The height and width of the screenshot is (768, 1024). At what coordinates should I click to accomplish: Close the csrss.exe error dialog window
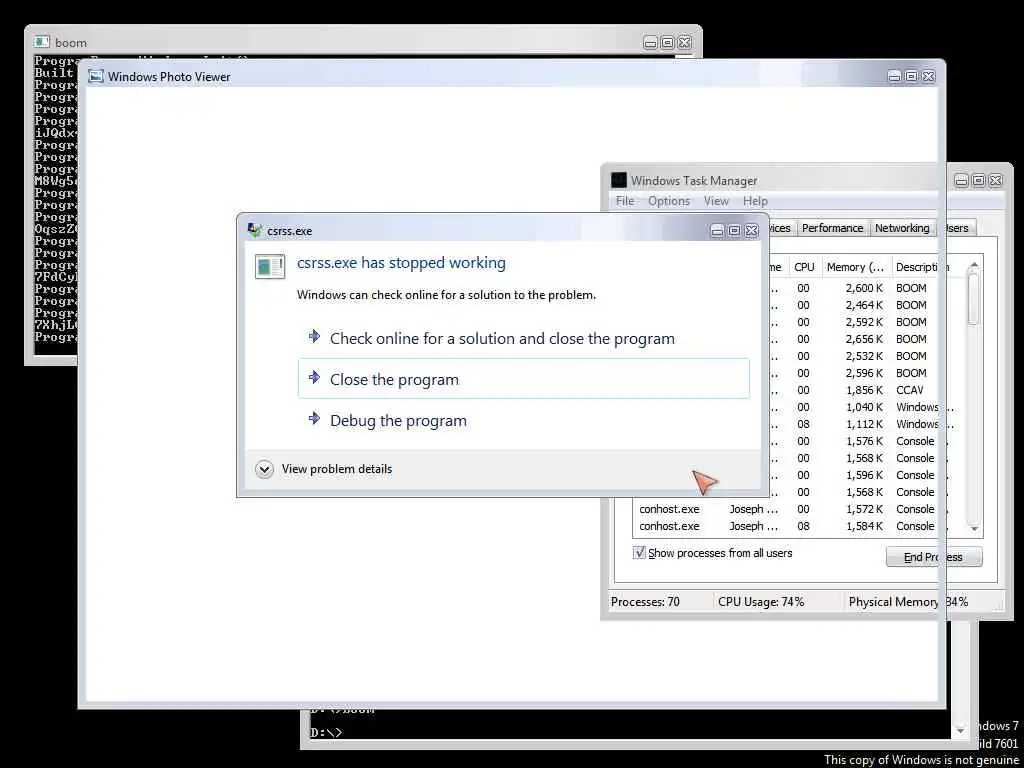(x=752, y=231)
